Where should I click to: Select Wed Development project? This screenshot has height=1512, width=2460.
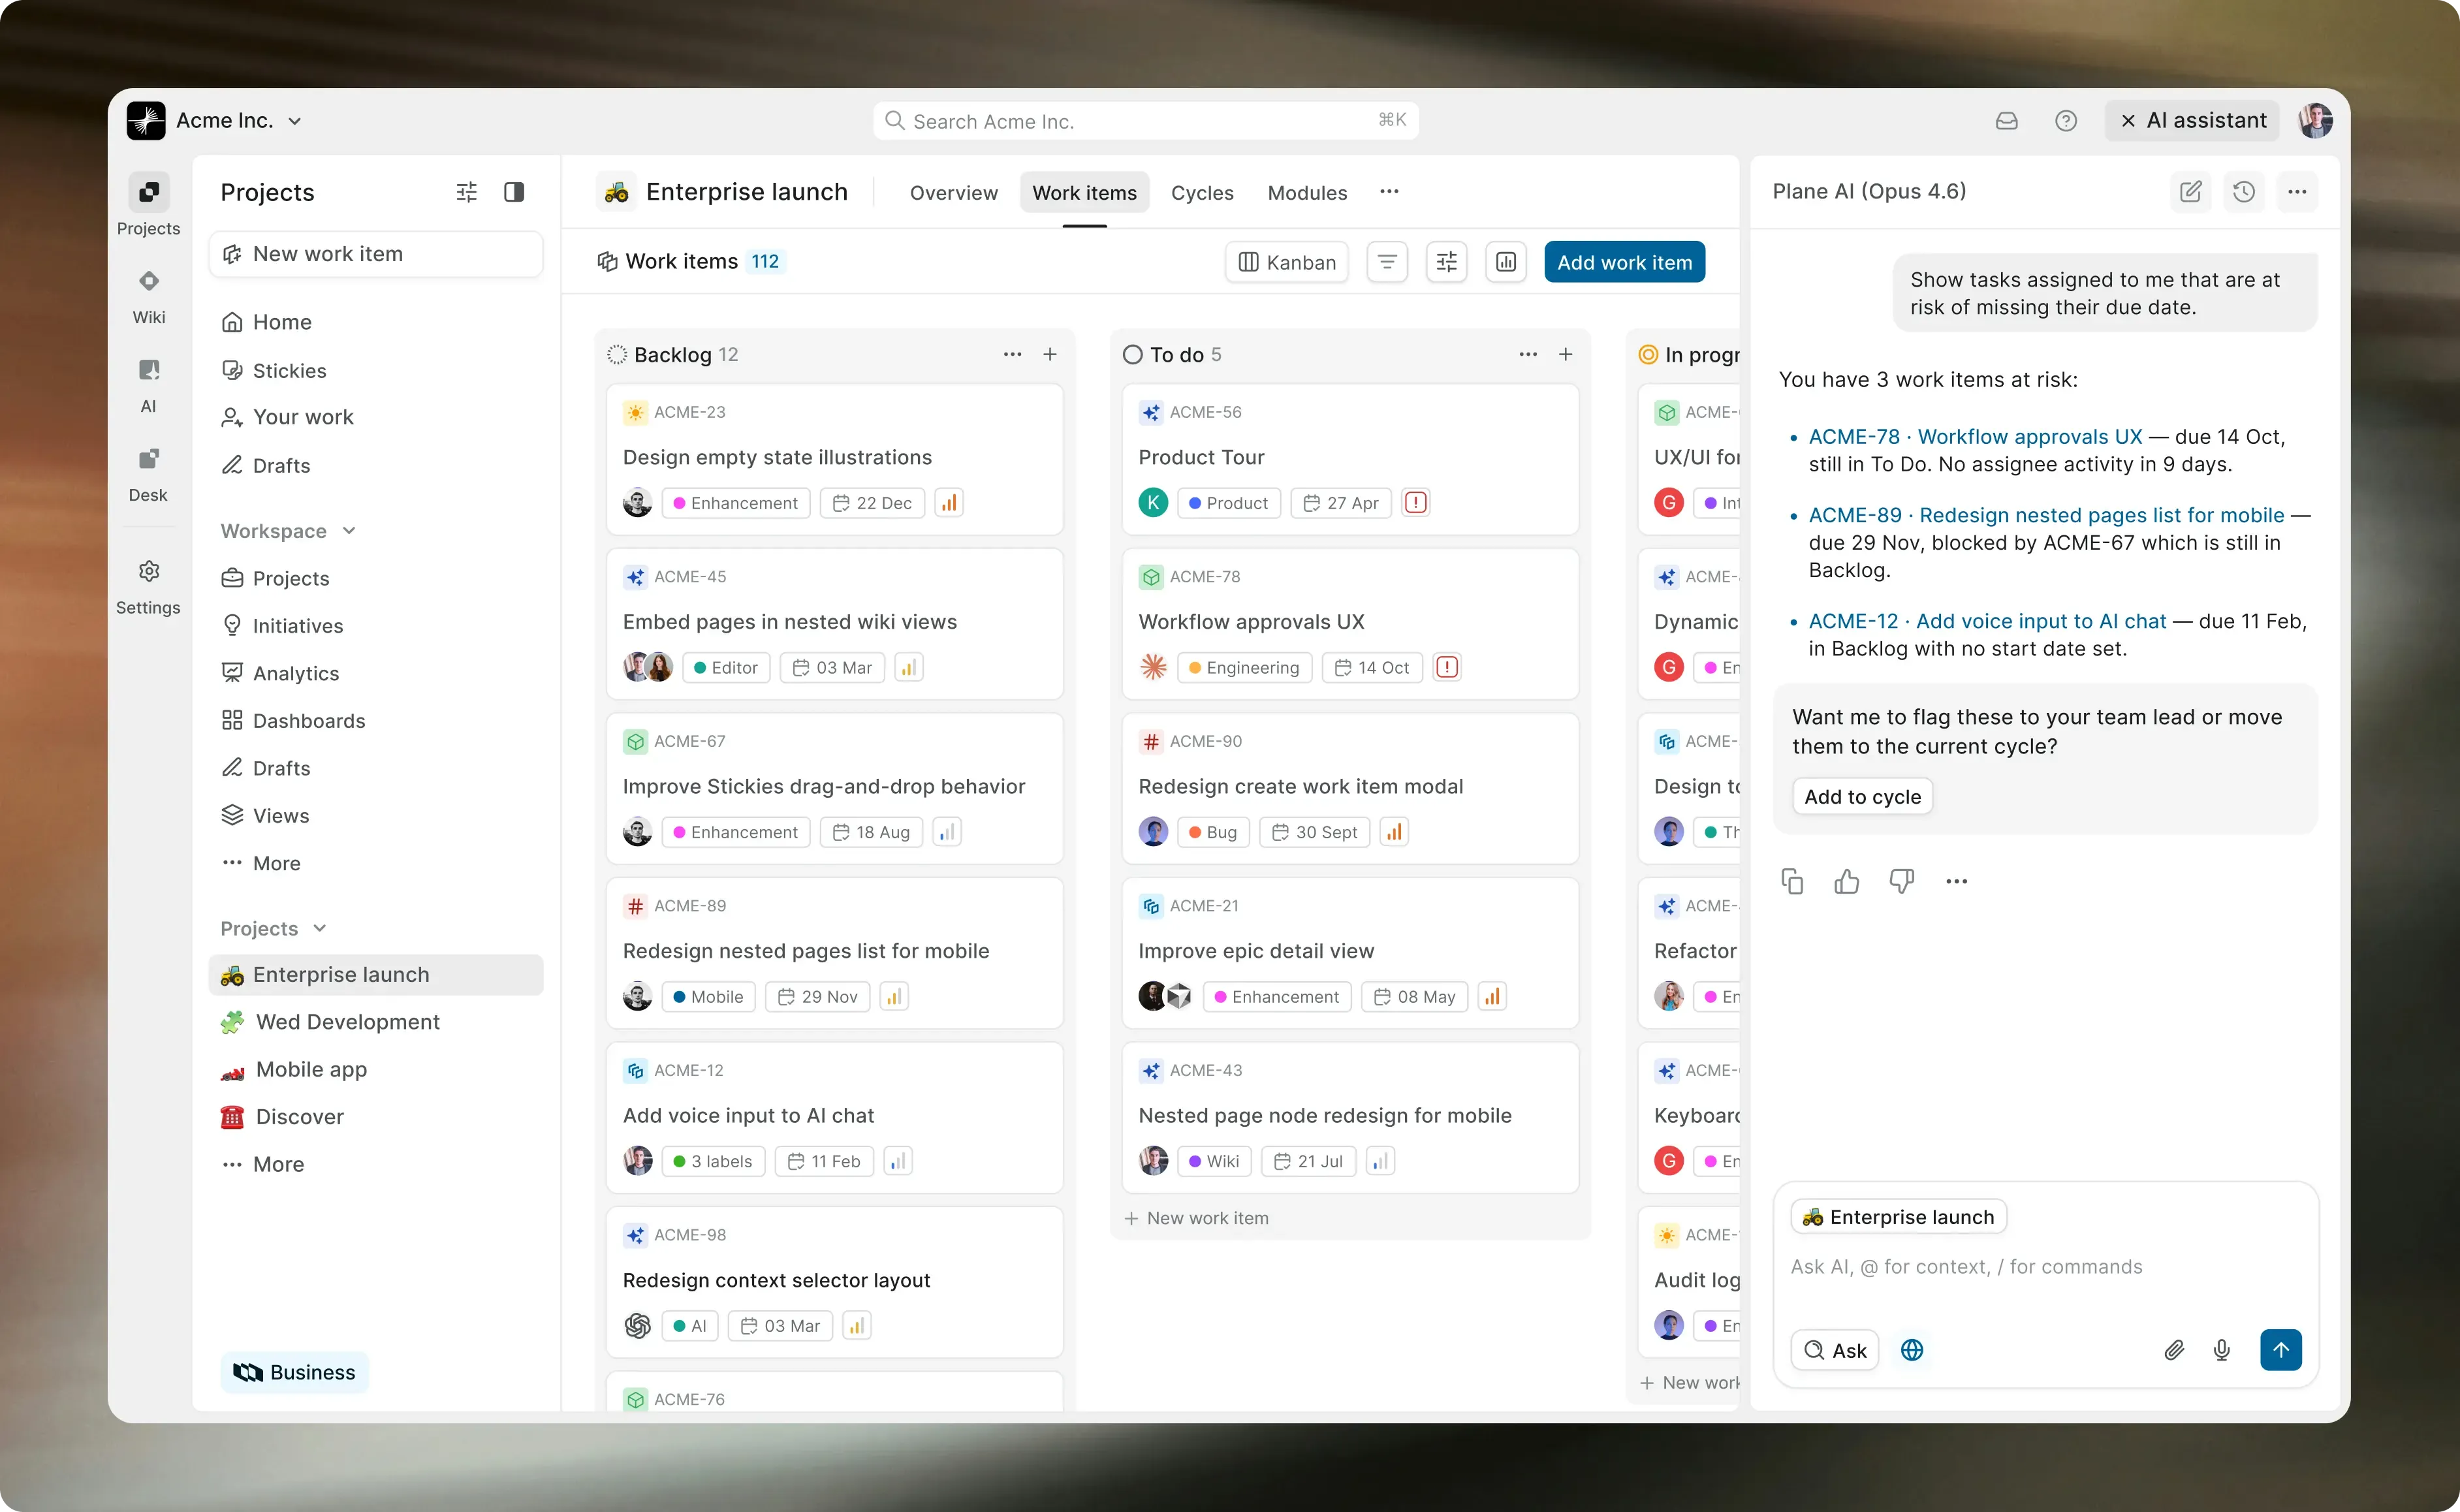coord(376,1022)
